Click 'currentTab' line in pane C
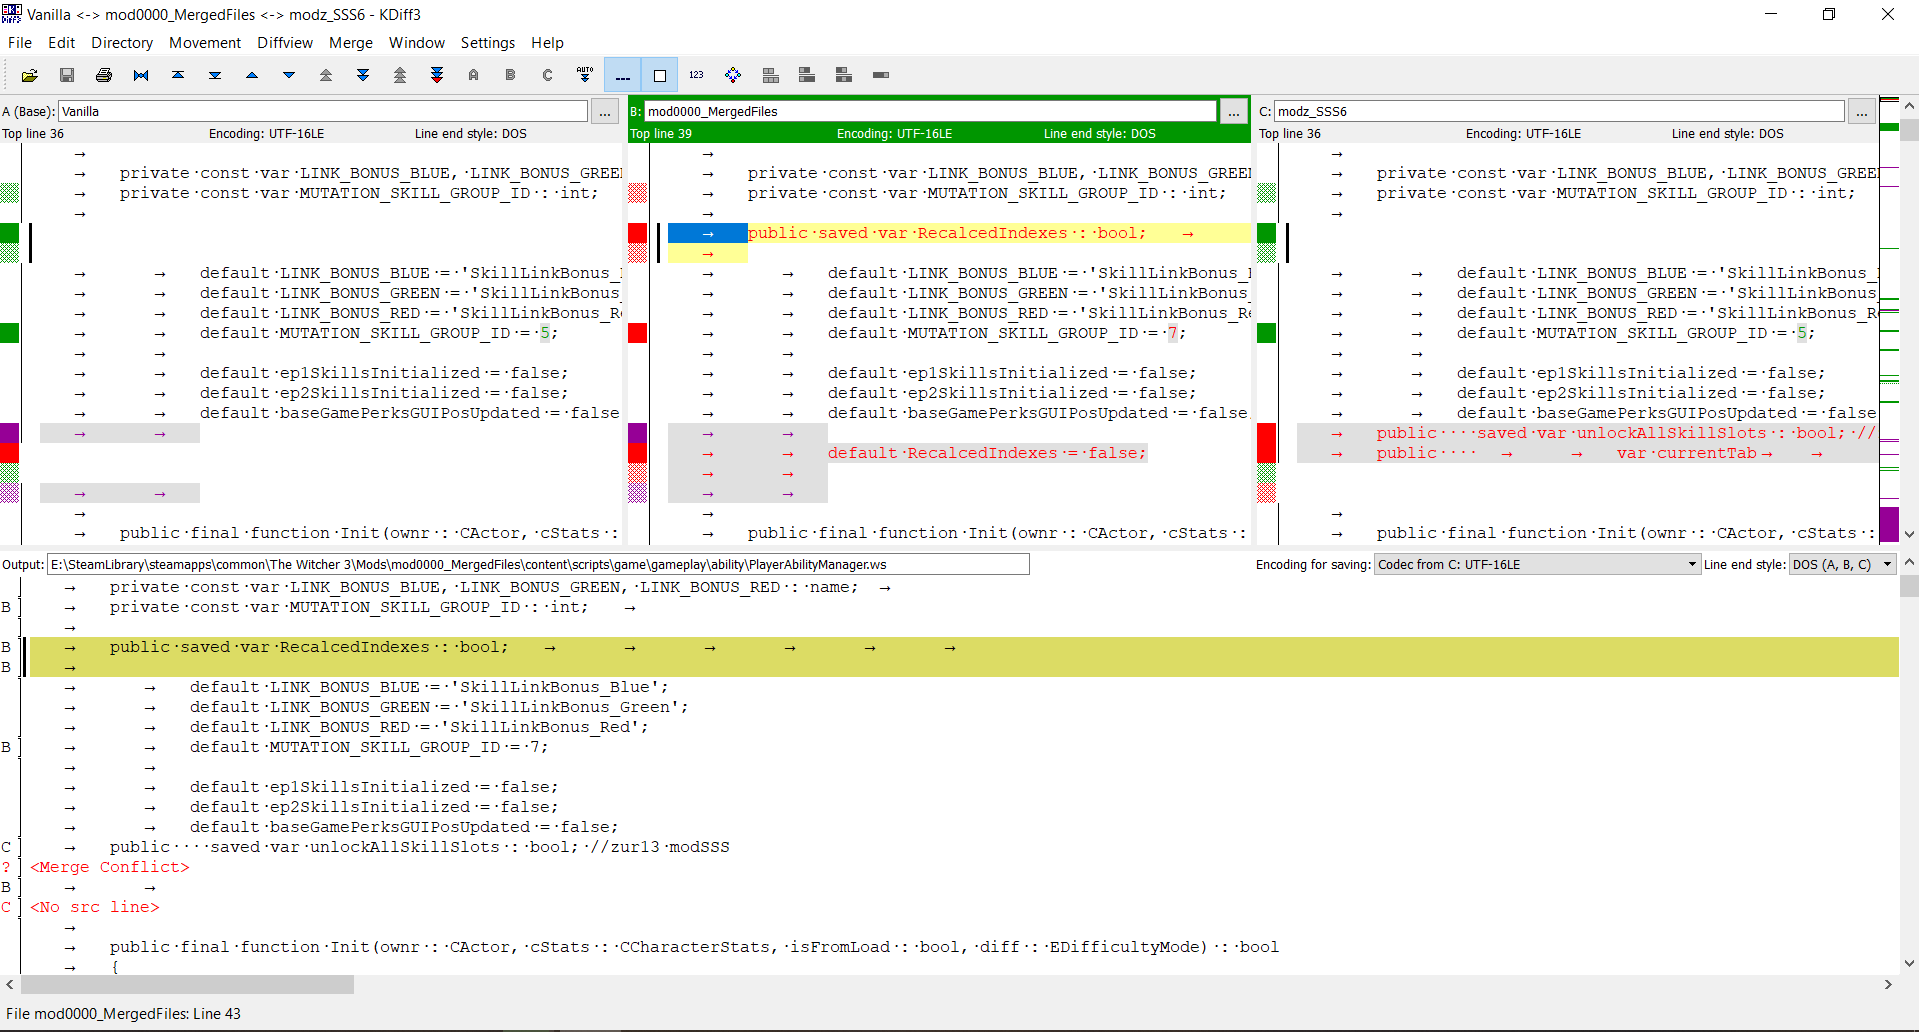The image size is (1919, 1032). coord(1586,453)
